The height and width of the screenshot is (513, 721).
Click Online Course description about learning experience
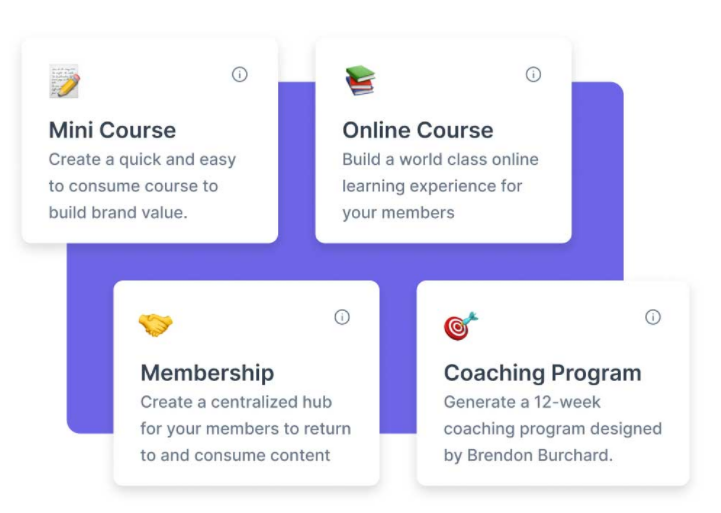[x=440, y=185]
